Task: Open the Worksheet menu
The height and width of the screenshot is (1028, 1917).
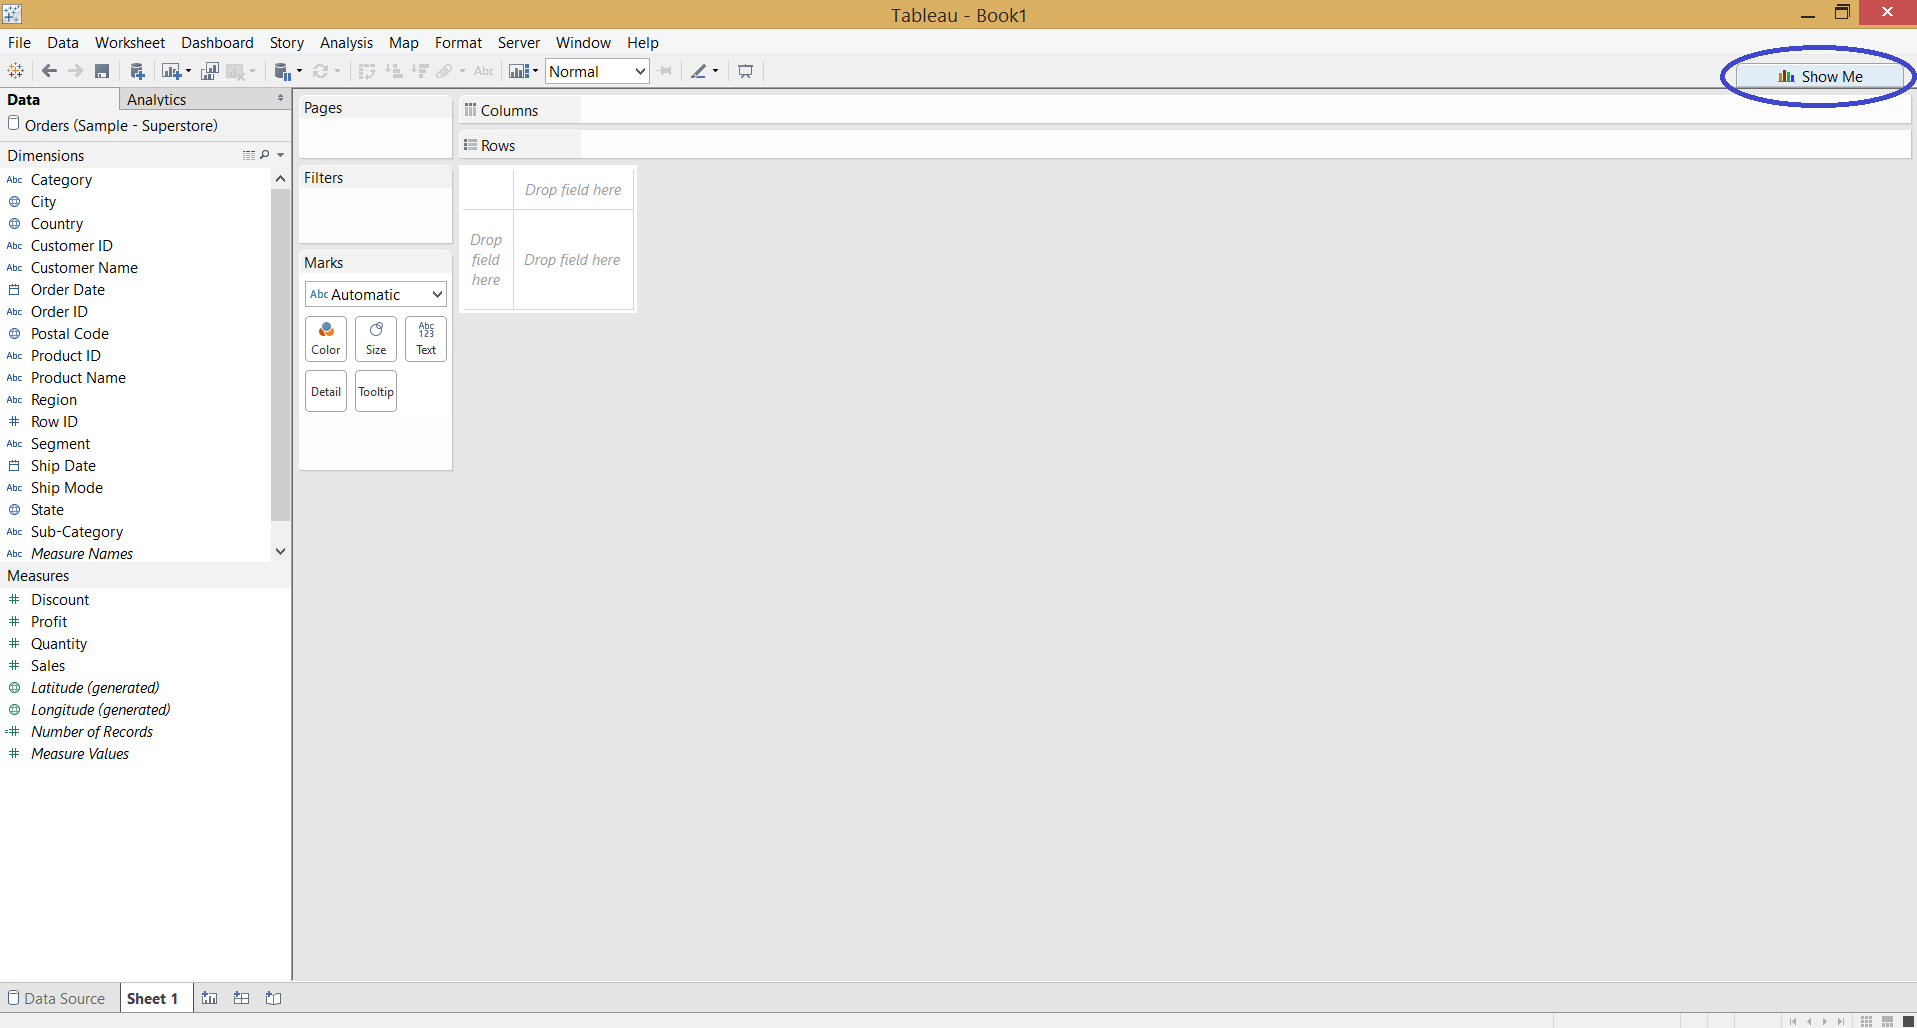Action: (130, 42)
